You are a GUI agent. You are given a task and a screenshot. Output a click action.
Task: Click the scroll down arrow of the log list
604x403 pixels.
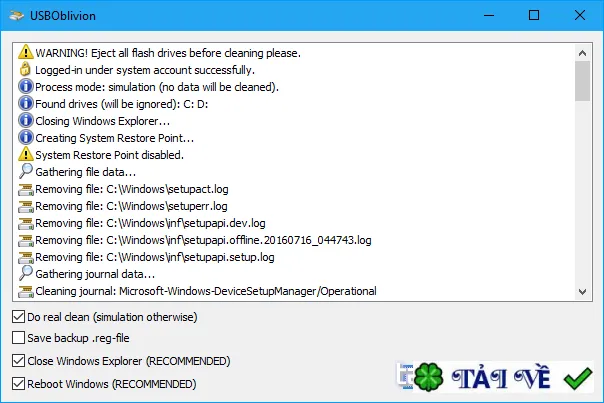(582, 292)
